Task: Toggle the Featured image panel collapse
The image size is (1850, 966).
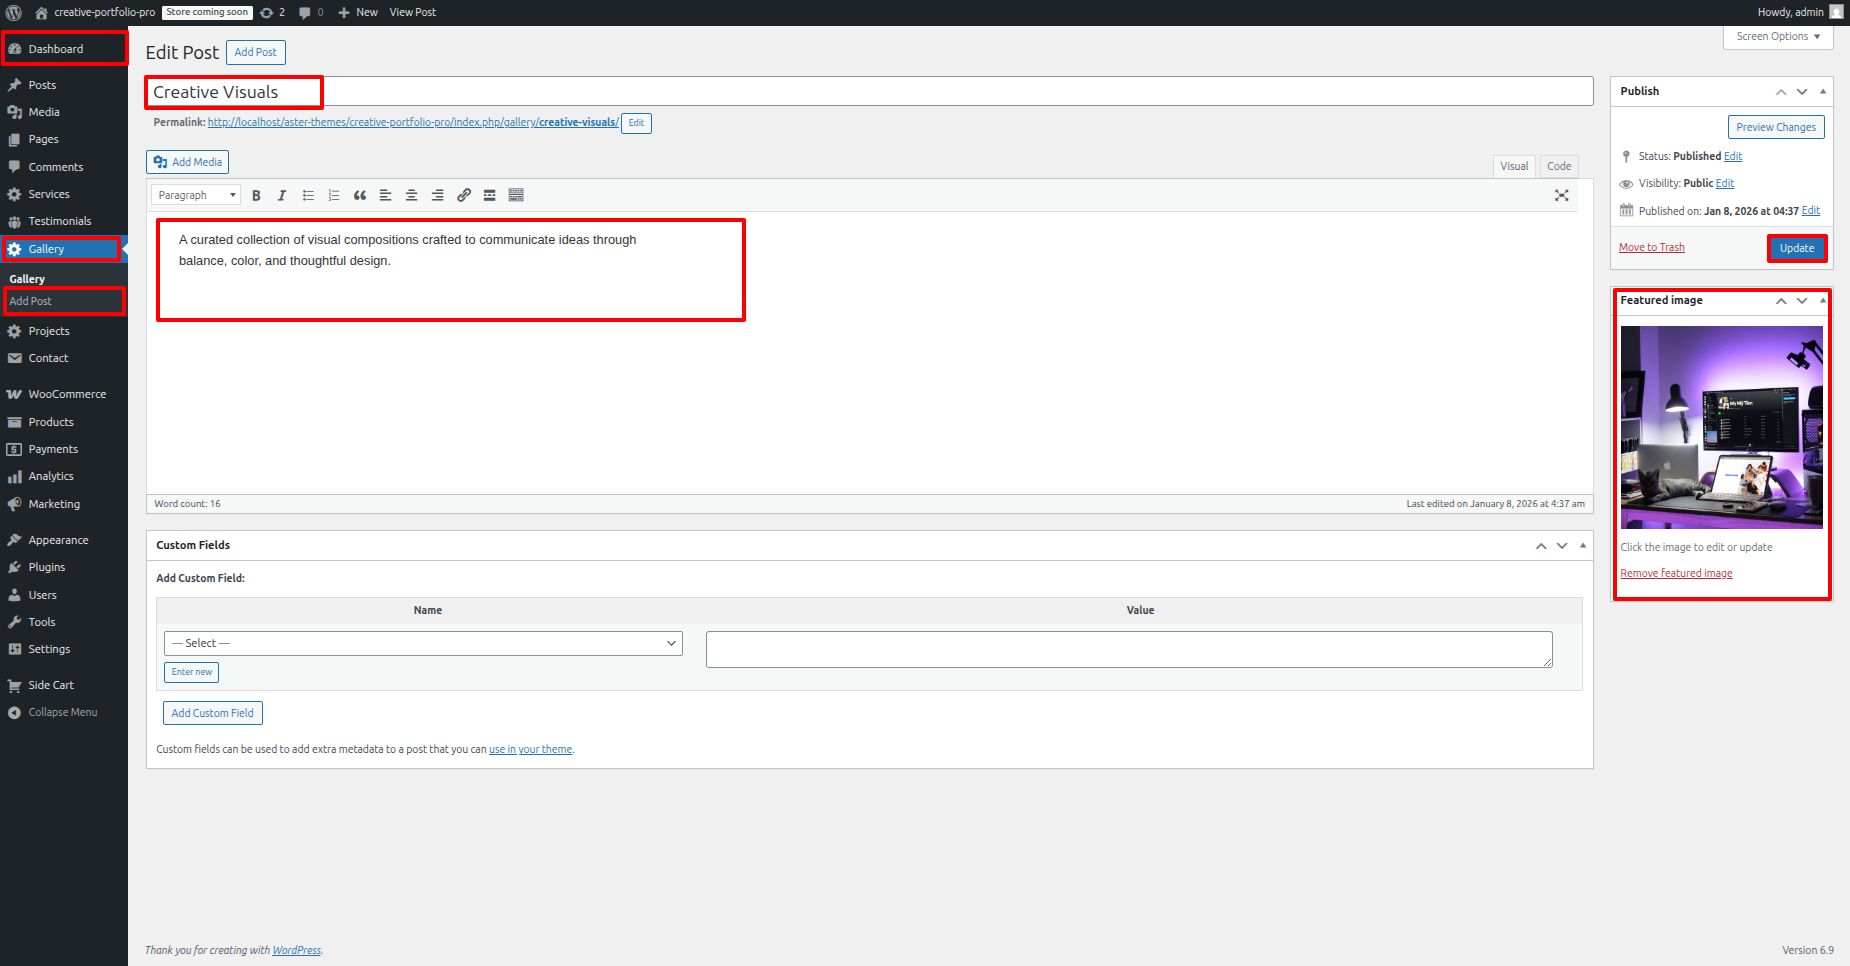Action: [1823, 301]
